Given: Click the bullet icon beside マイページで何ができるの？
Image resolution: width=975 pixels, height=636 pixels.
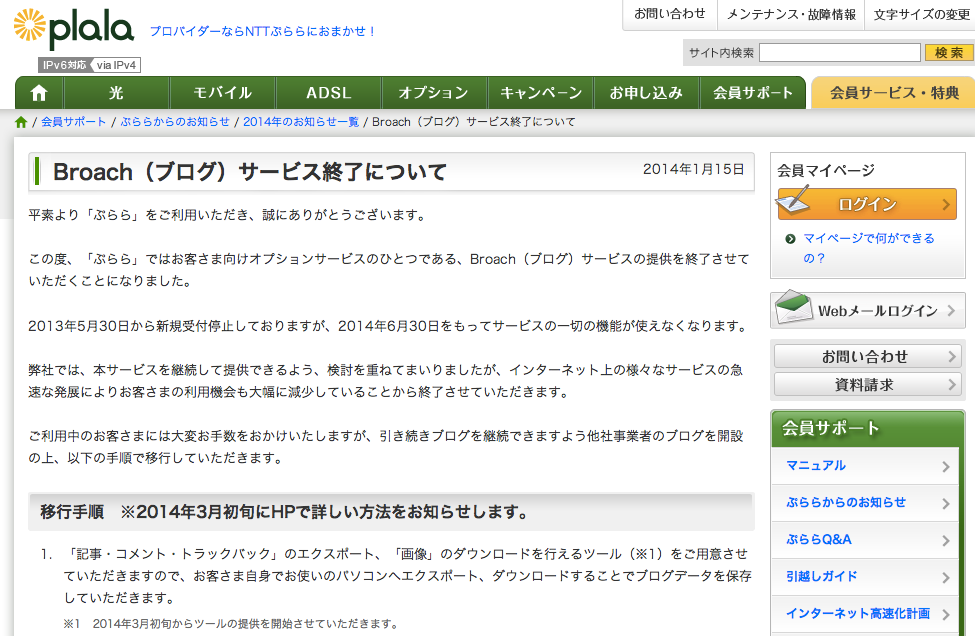Looking at the screenshot, I should (790, 239).
